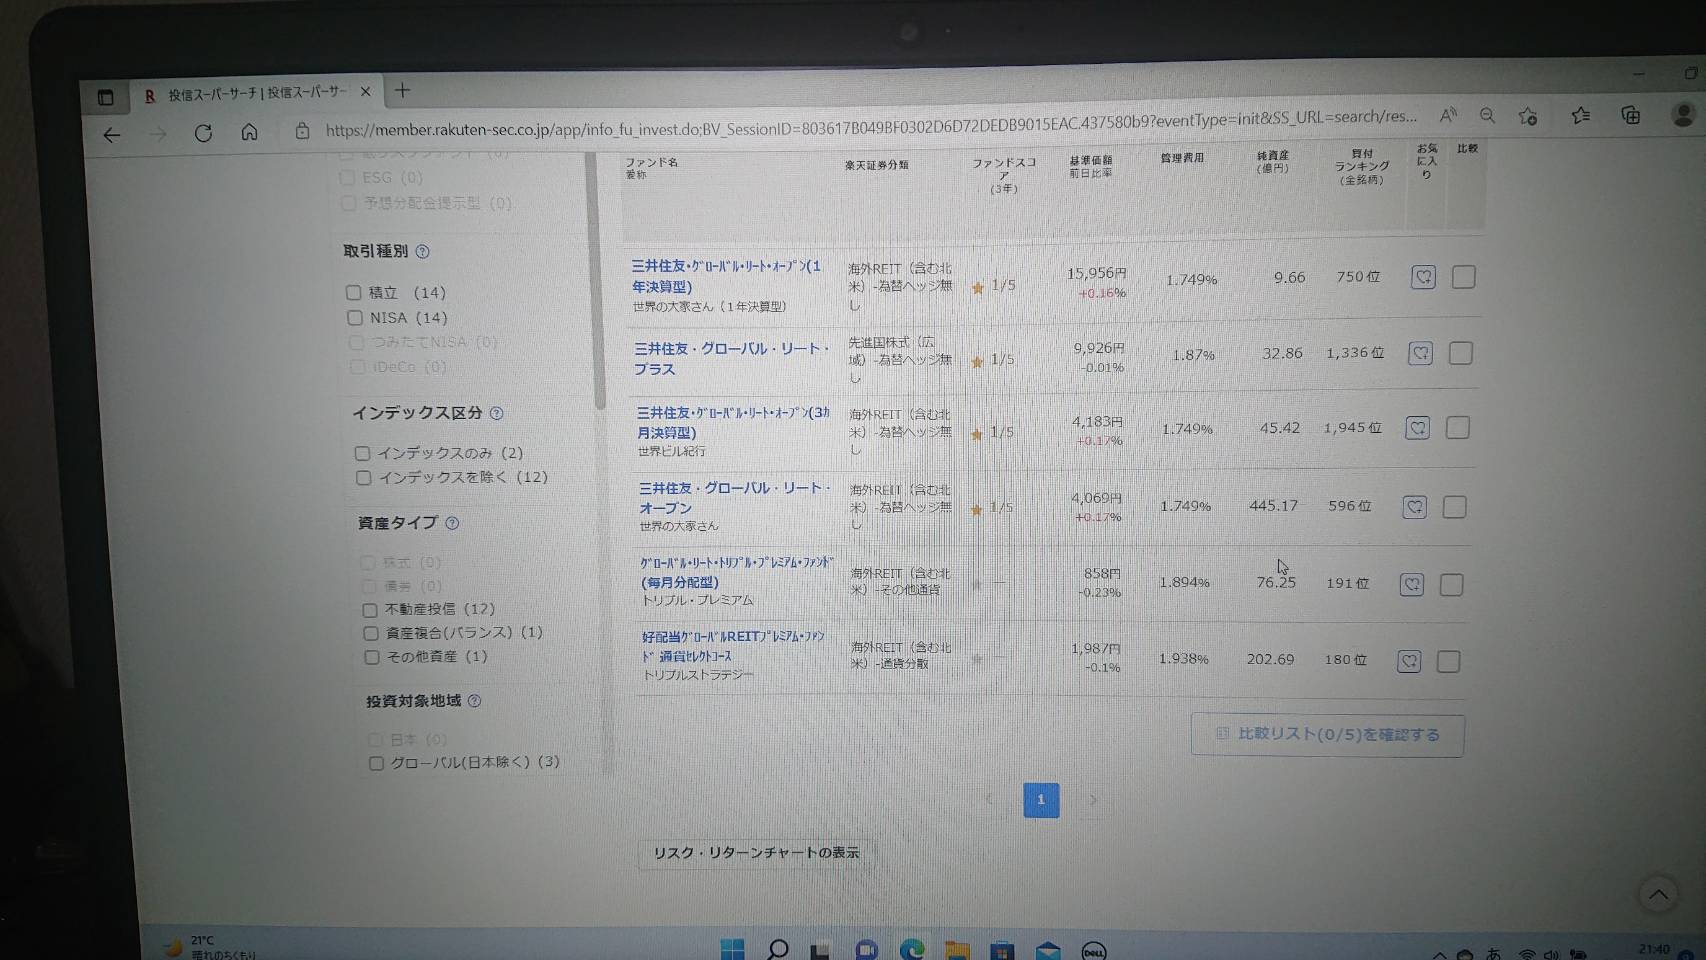Open taskbar search magnifier
The height and width of the screenshot is (960, 1706).
(x=777, y=949)
